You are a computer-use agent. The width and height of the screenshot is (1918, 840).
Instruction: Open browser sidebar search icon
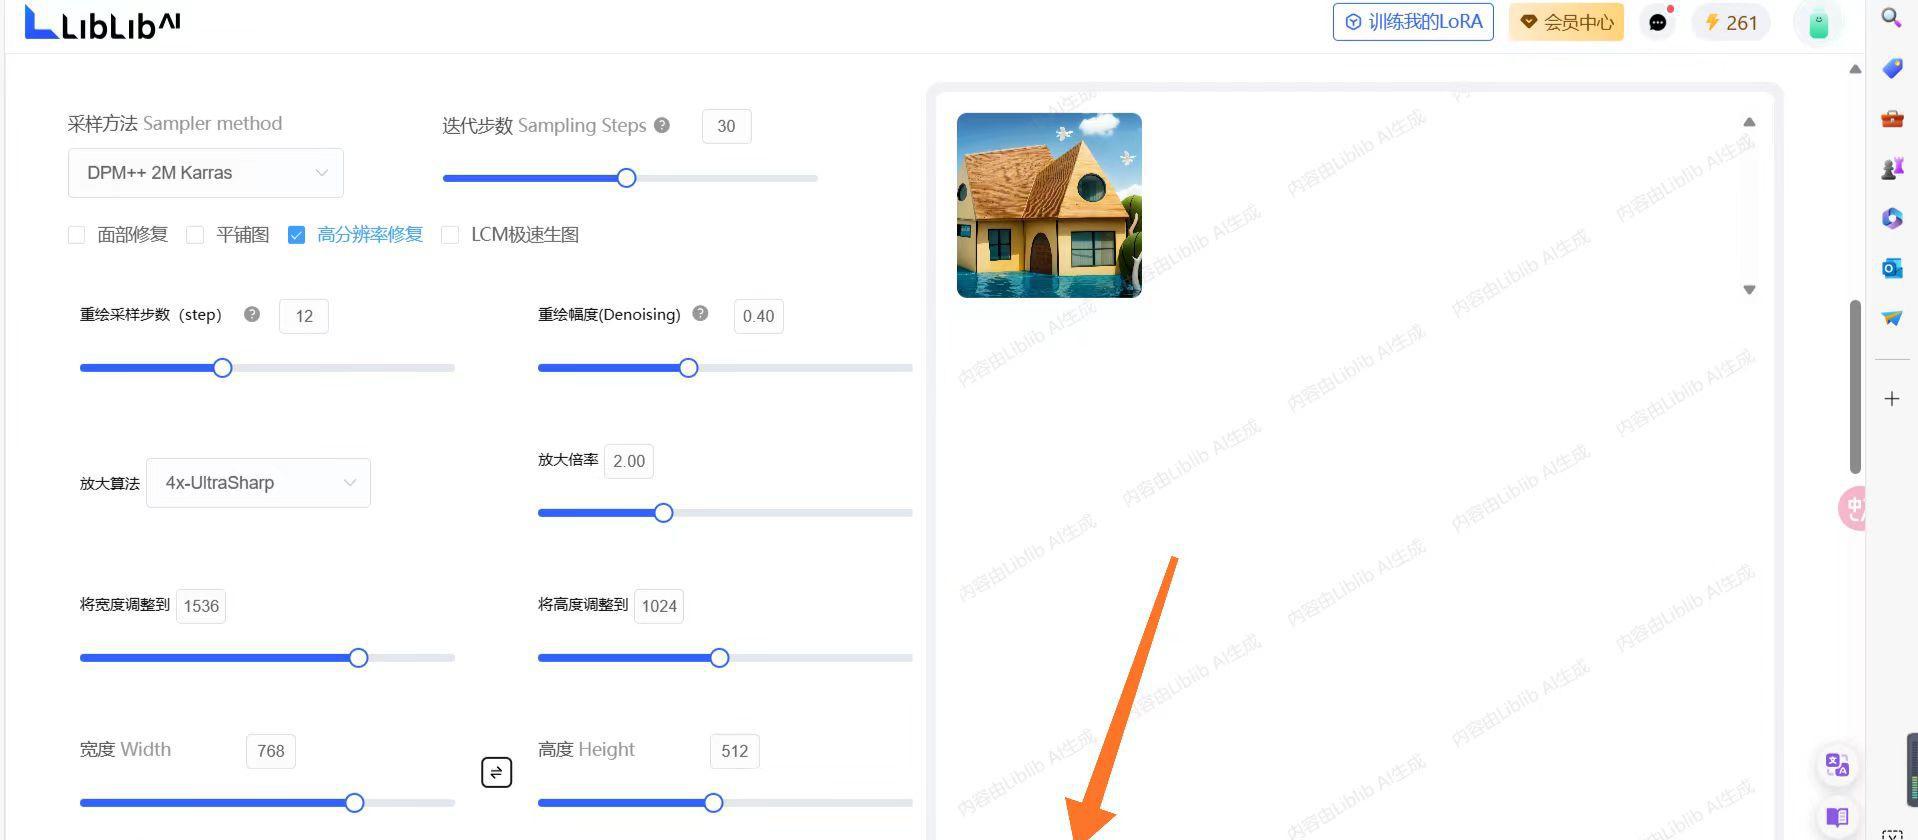[x=1891, y=17]
